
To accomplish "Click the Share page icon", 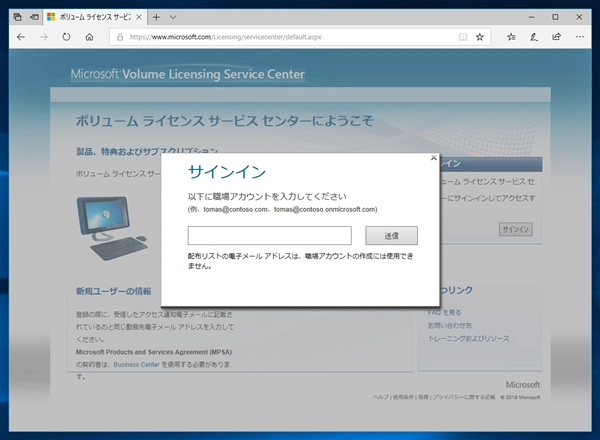I will point(556,37).
